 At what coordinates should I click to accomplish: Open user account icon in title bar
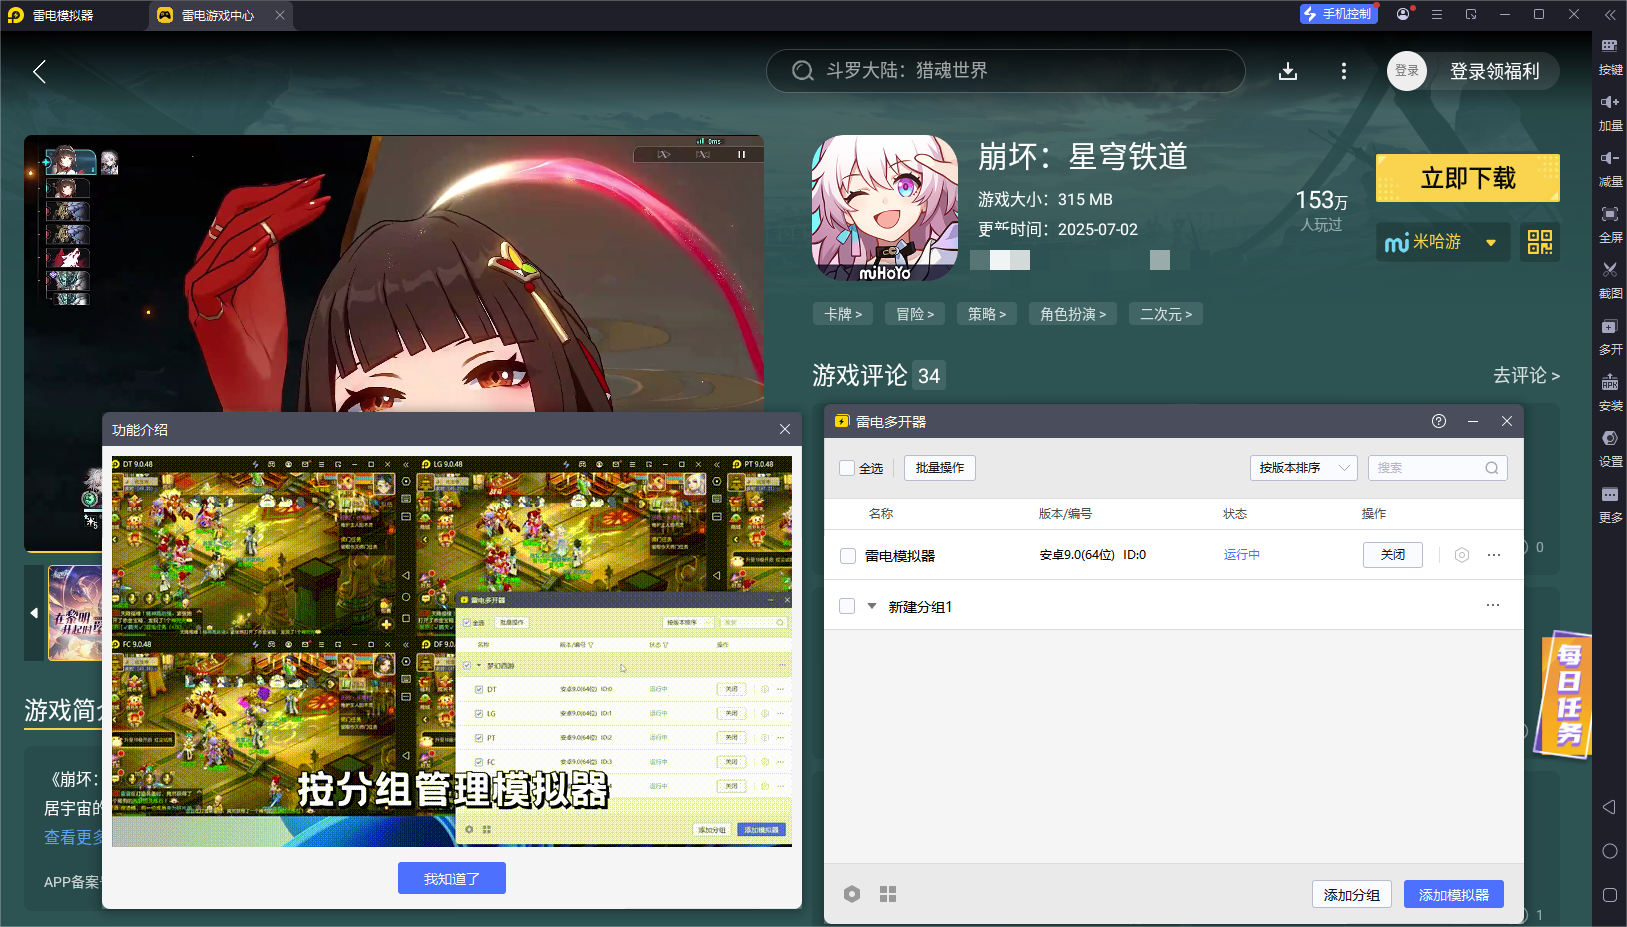[1404, 14]
